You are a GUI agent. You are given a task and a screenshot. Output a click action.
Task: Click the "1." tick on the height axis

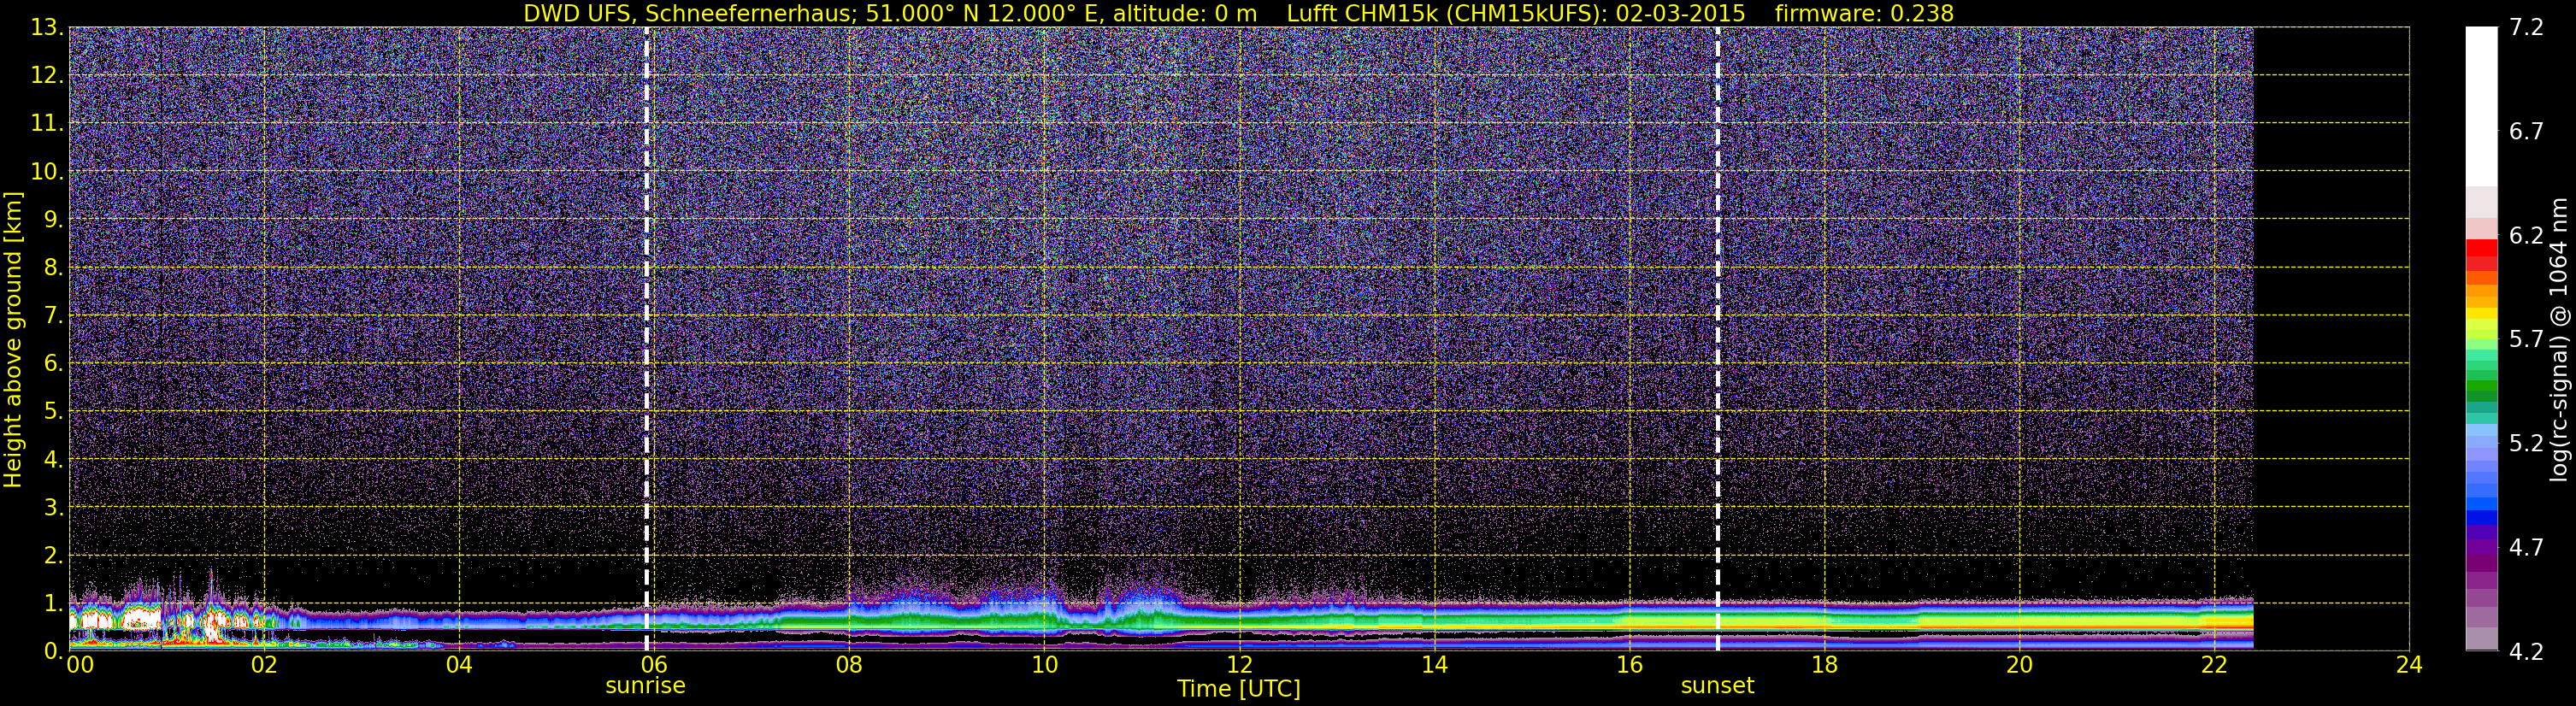pos(52,603)
